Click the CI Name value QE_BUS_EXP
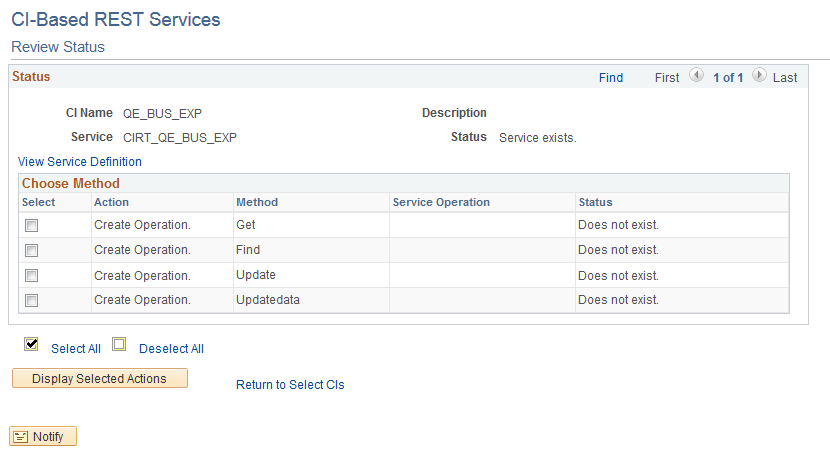The height and width of the screenshot is (461, 830). tap(163, 114)
